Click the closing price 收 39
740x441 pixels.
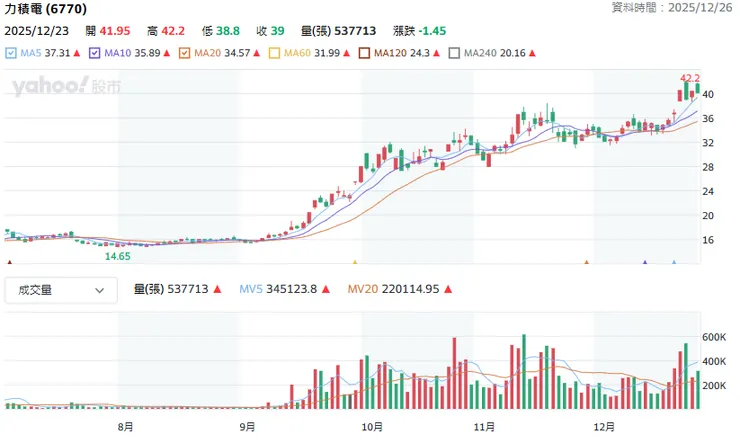270,31
